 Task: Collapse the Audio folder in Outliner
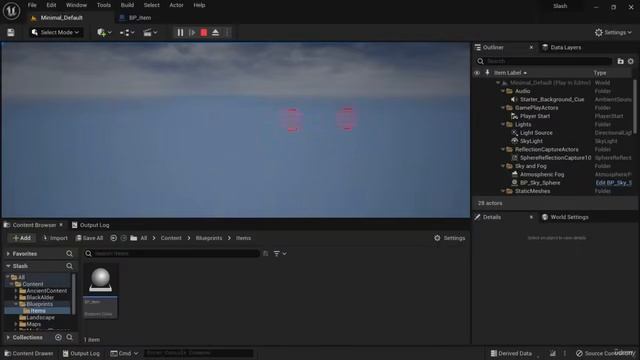tap(503, 91)
